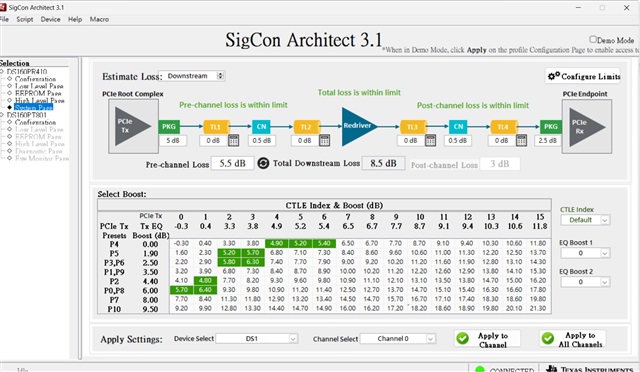Click the green PKG block near PCIe Tx
Image resolution: width=640 pixels, height=372 pixels.
tap(169, 127)
